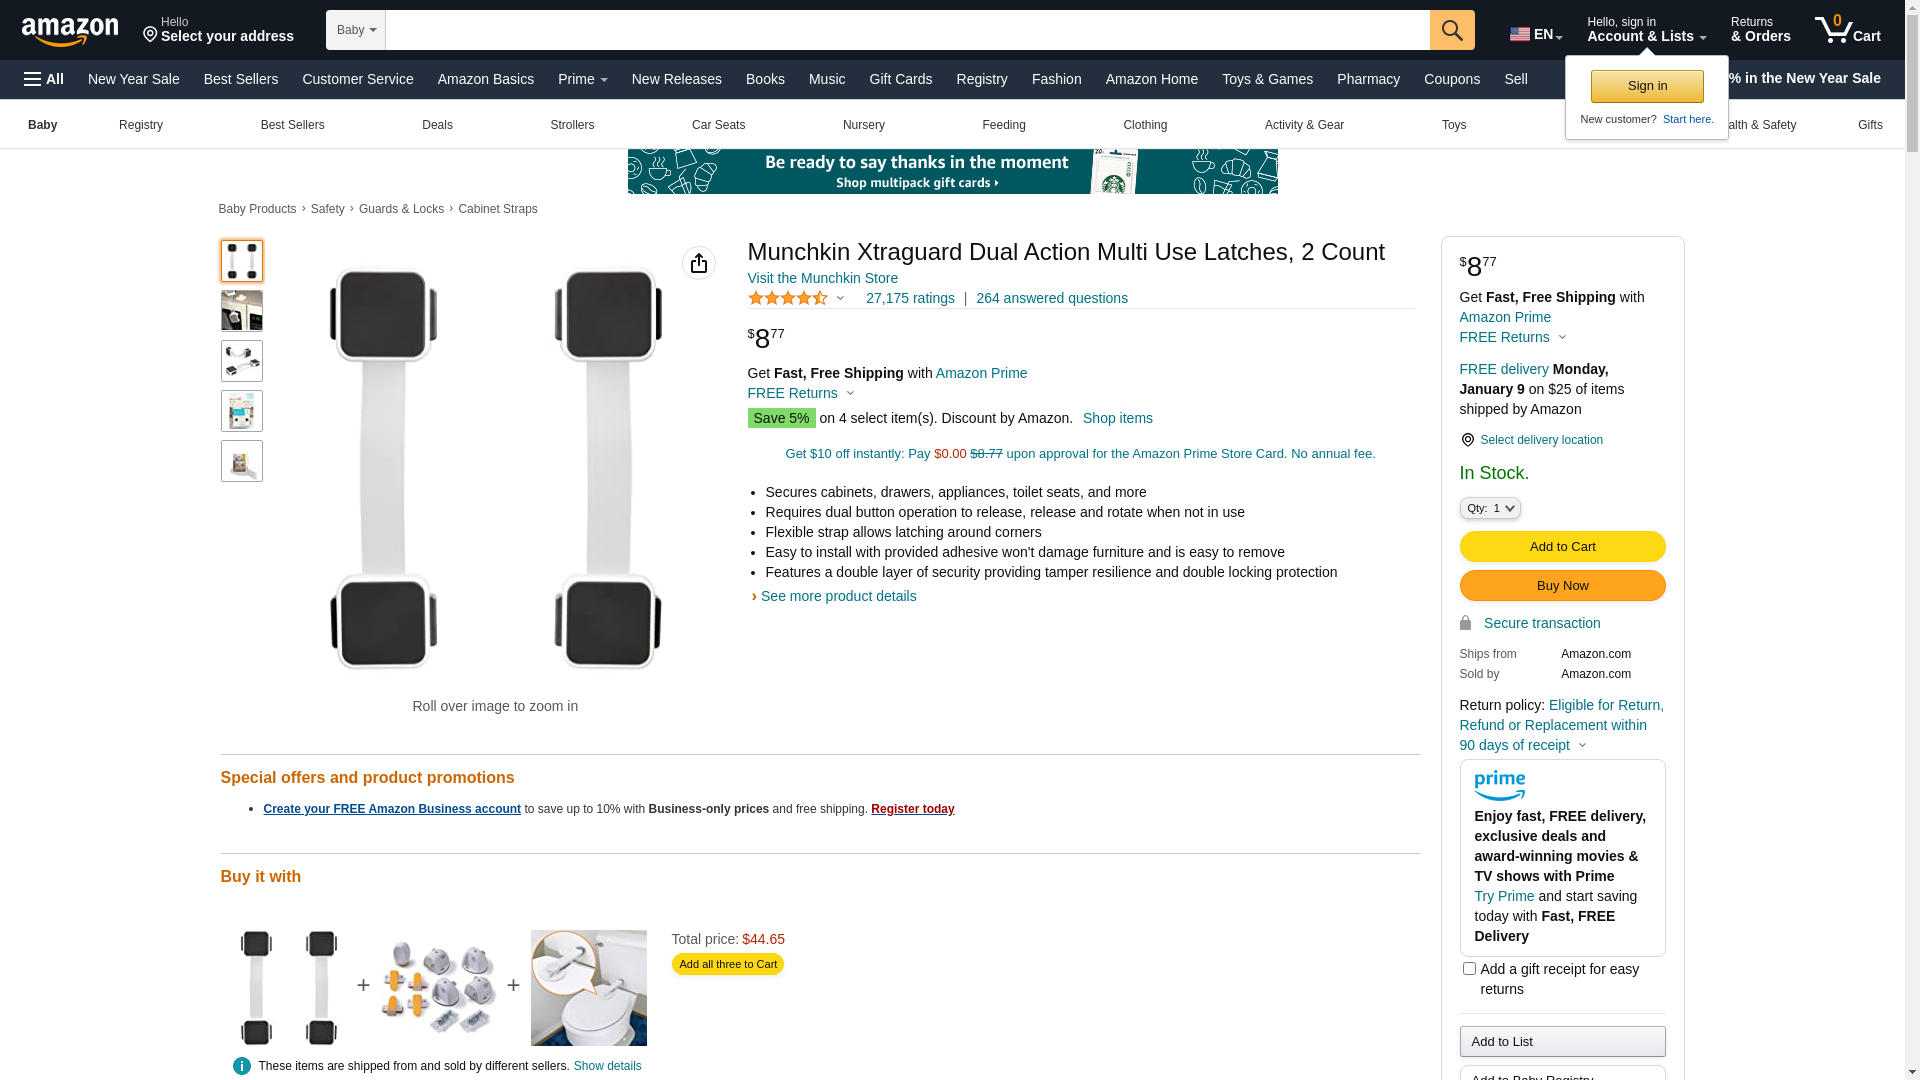
Task: Open the Baby search category dropdown
Action: 356,30
